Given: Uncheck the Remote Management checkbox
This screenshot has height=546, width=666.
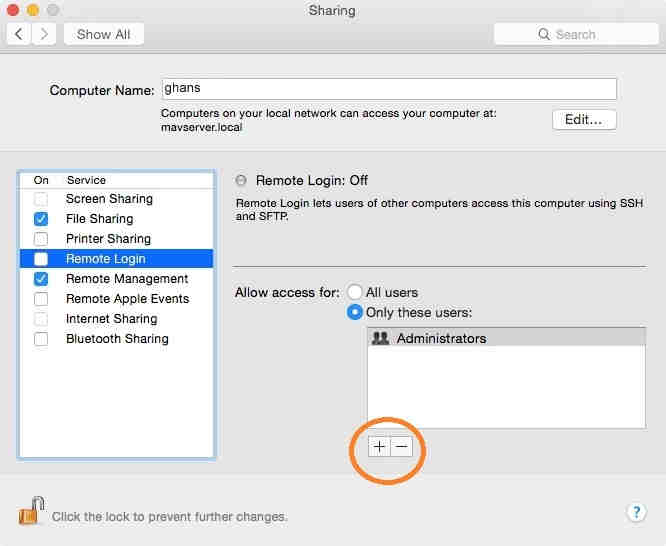Looking at the screenshot, I should click(x=41, y=279).
